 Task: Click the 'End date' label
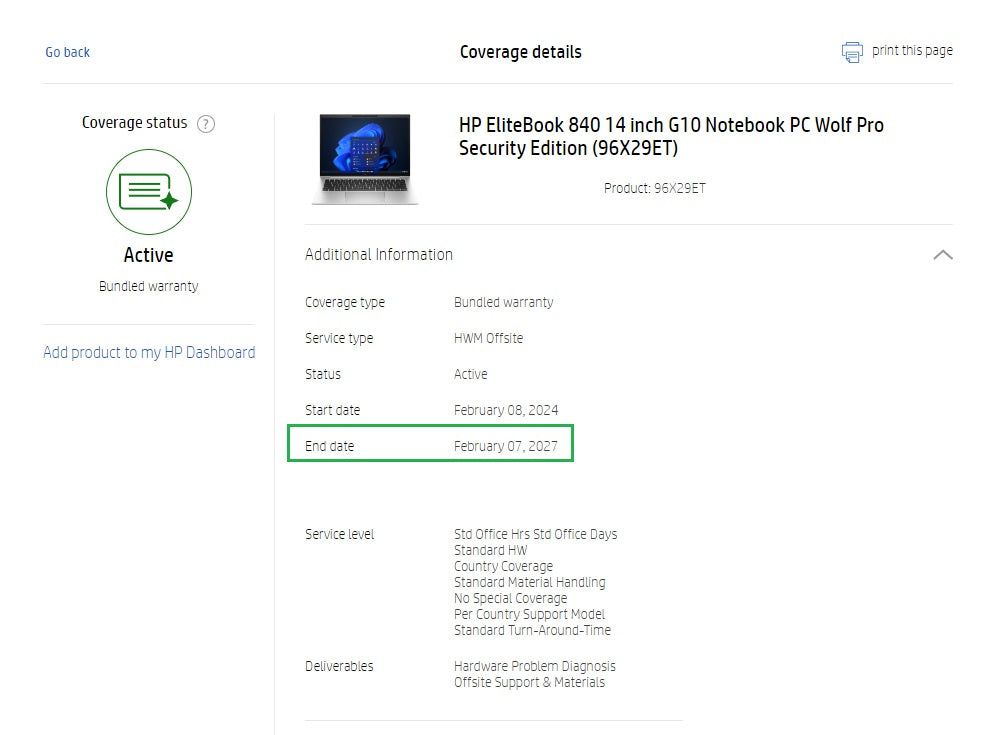tap(330, 446)
